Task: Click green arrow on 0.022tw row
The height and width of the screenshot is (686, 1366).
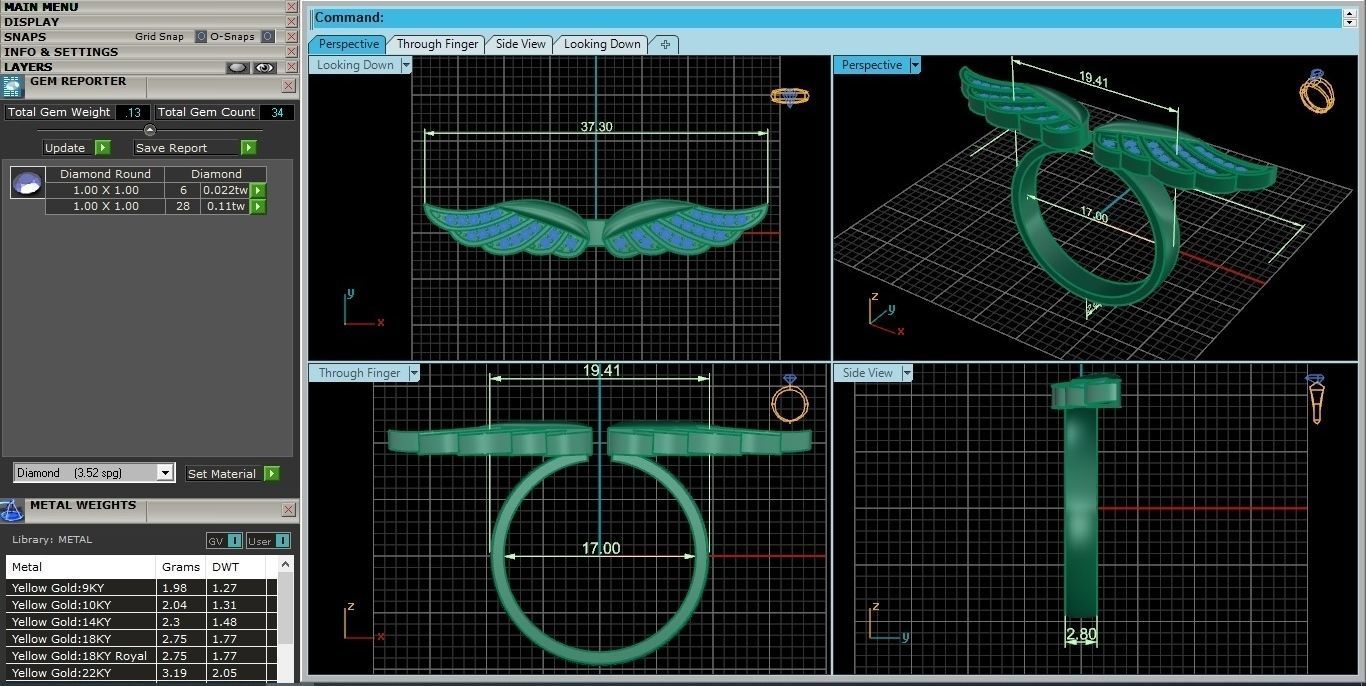Action: pyautogui.click(x=258, y=190)
